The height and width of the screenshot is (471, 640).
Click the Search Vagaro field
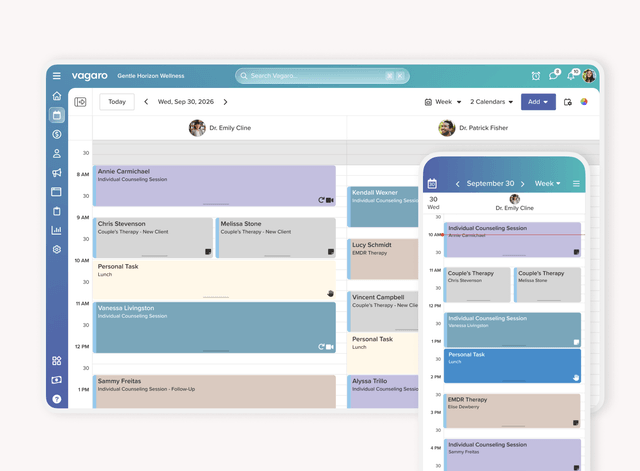click(322, 76)
